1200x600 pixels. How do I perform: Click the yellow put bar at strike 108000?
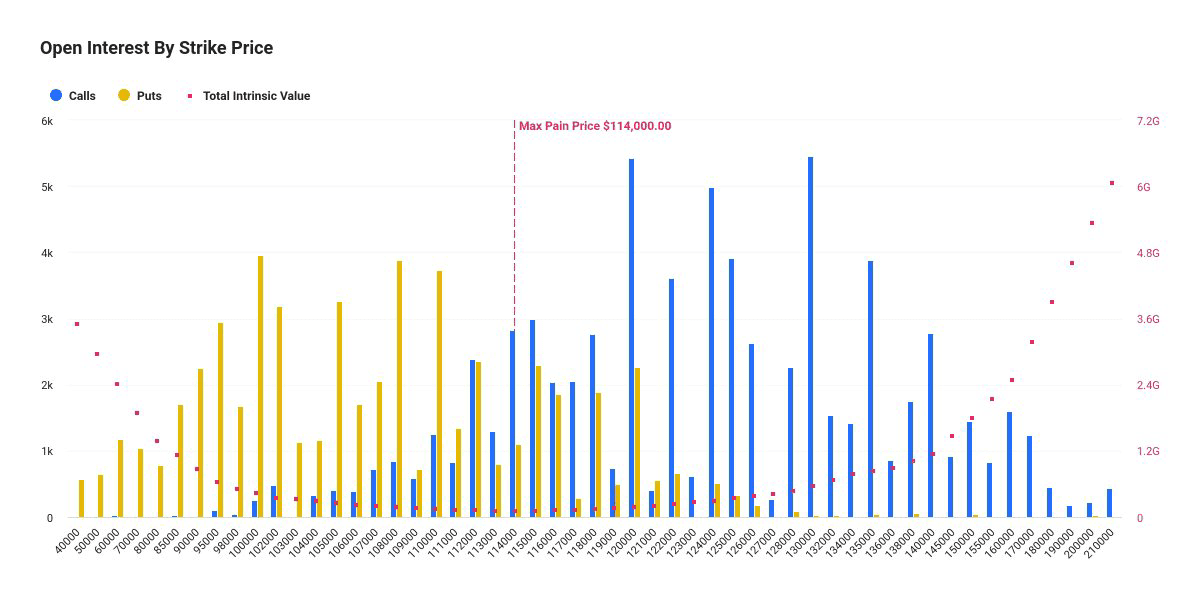point(399,389)
